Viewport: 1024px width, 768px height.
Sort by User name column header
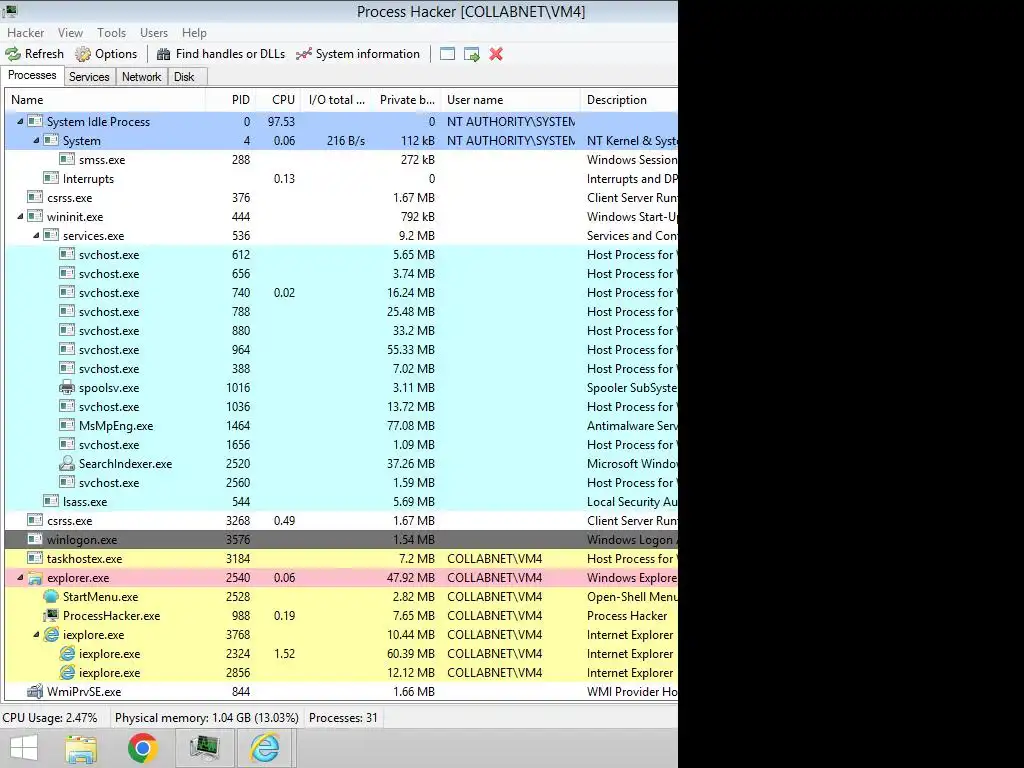click(511, 100)
